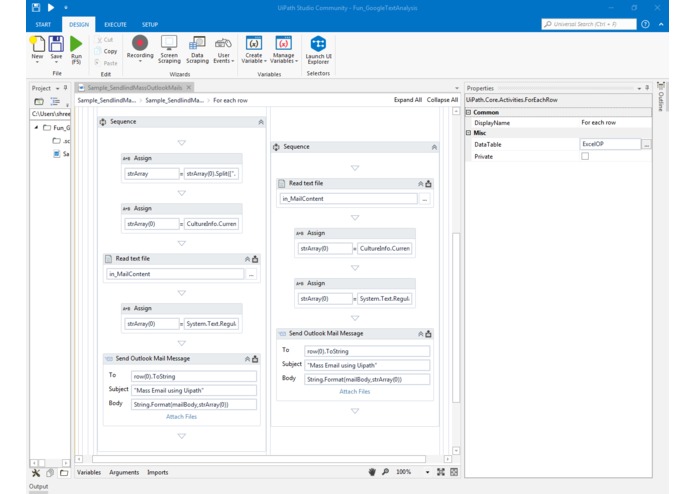The height and width of the screenshot is (494, 695).
Task: Activate the pan hand tool
Action: click(372, 472)
